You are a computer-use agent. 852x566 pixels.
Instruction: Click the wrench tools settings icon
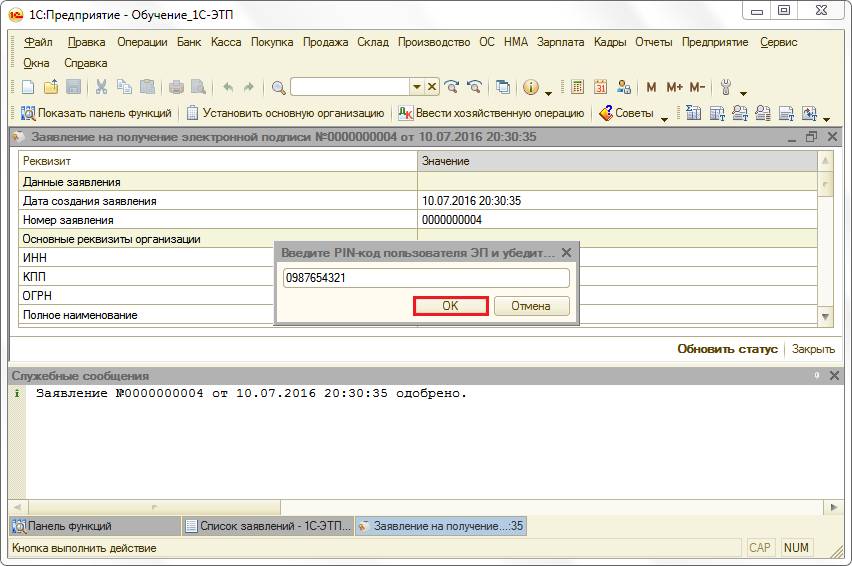726,87
